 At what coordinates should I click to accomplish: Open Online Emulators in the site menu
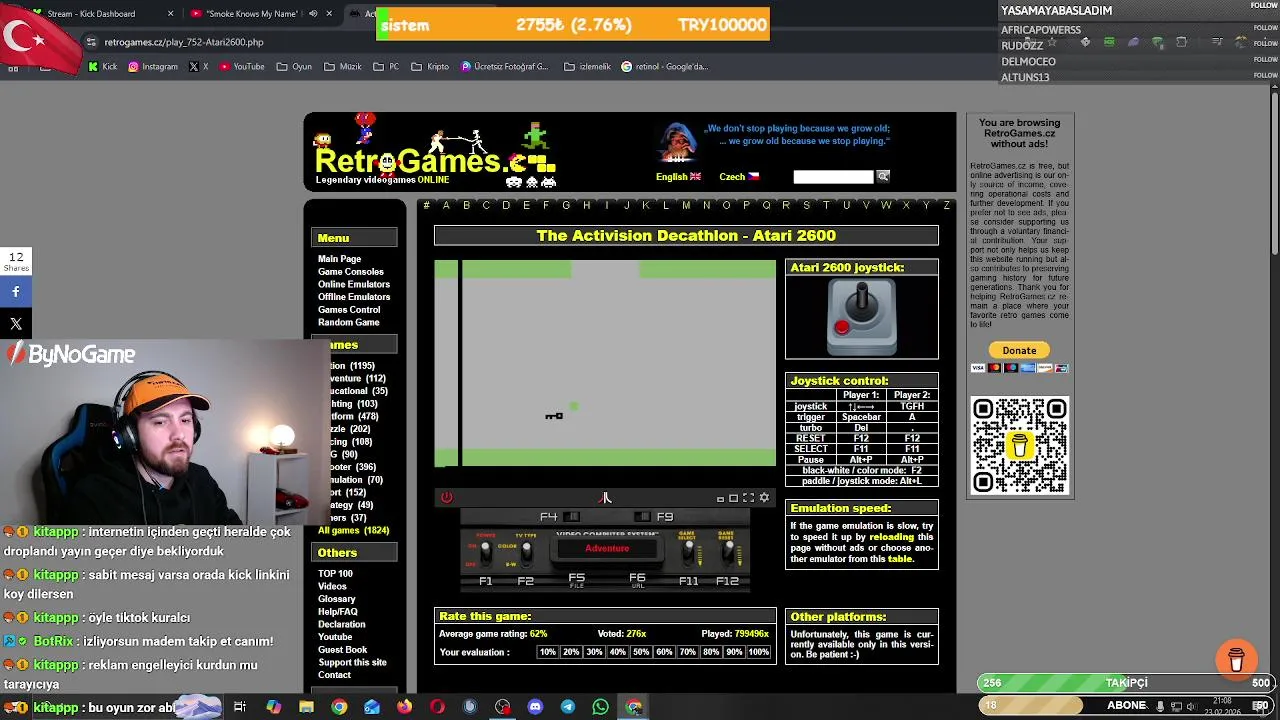[x=354, y=284]
